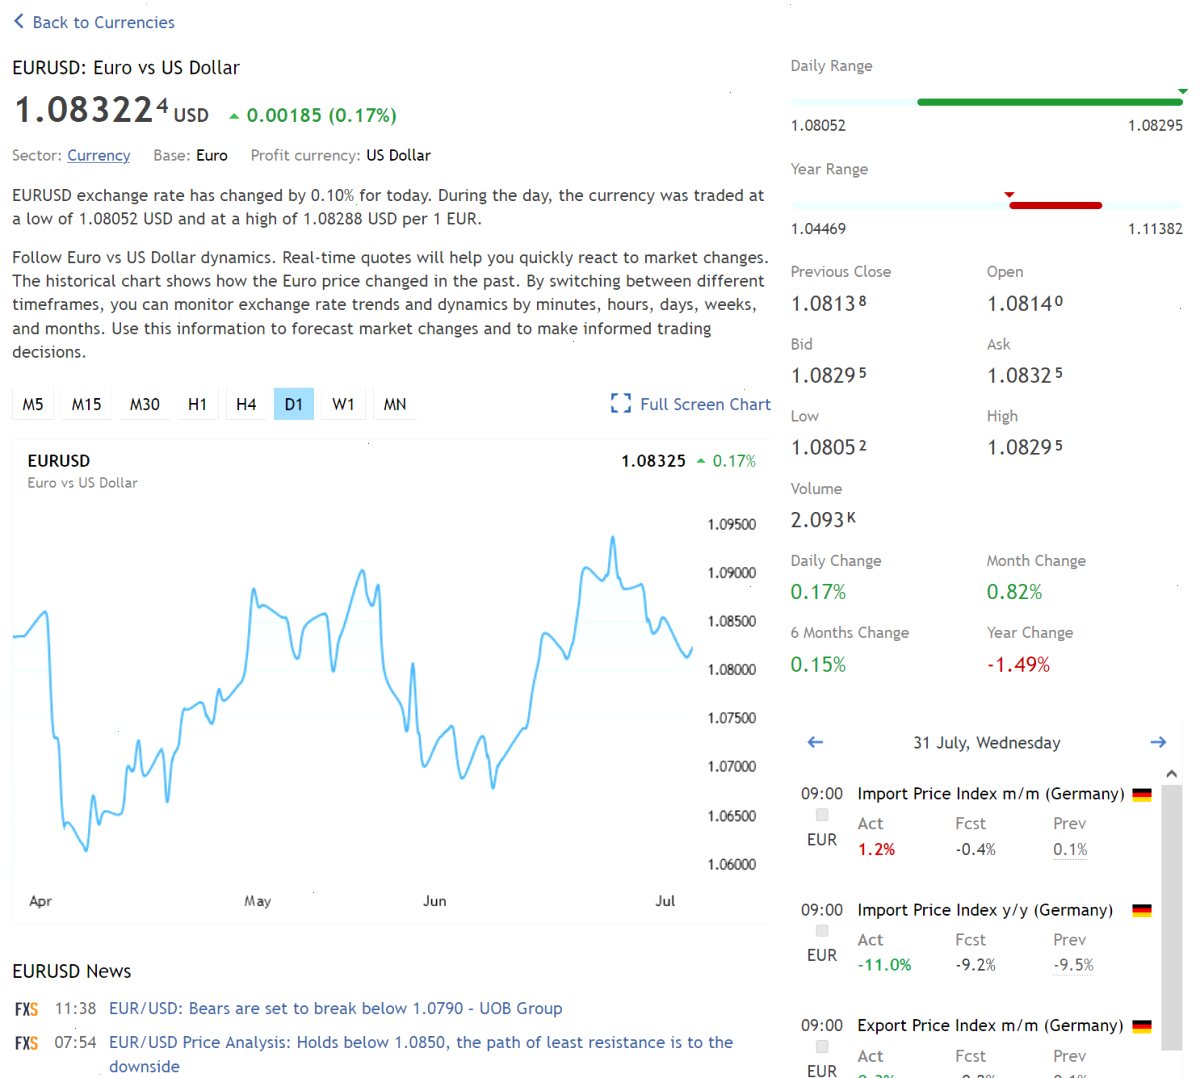1200x1078 pixels.
Task: Open the Currency sector link
Action: (x=98, y=155)
